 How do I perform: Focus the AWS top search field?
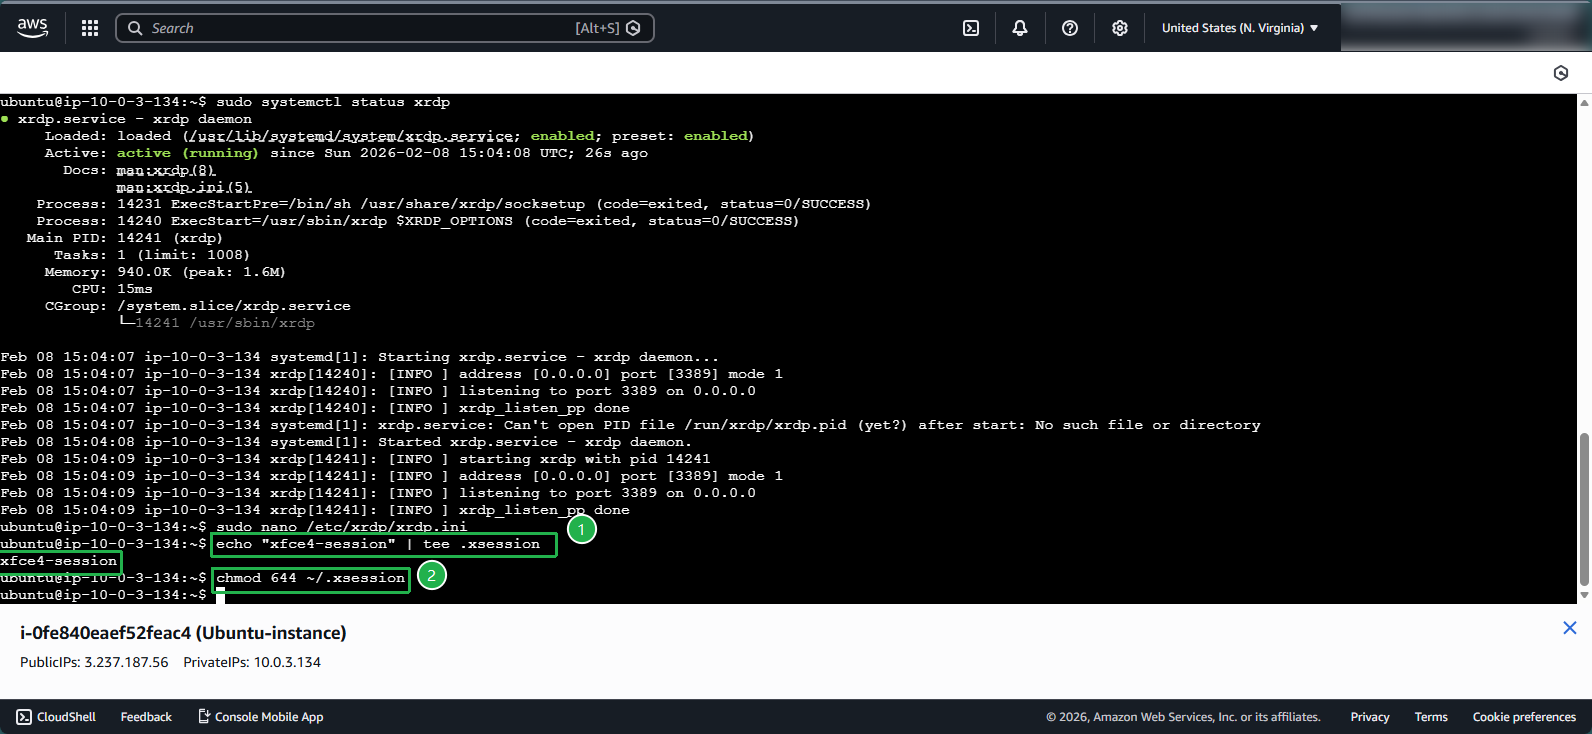[385, 28]
